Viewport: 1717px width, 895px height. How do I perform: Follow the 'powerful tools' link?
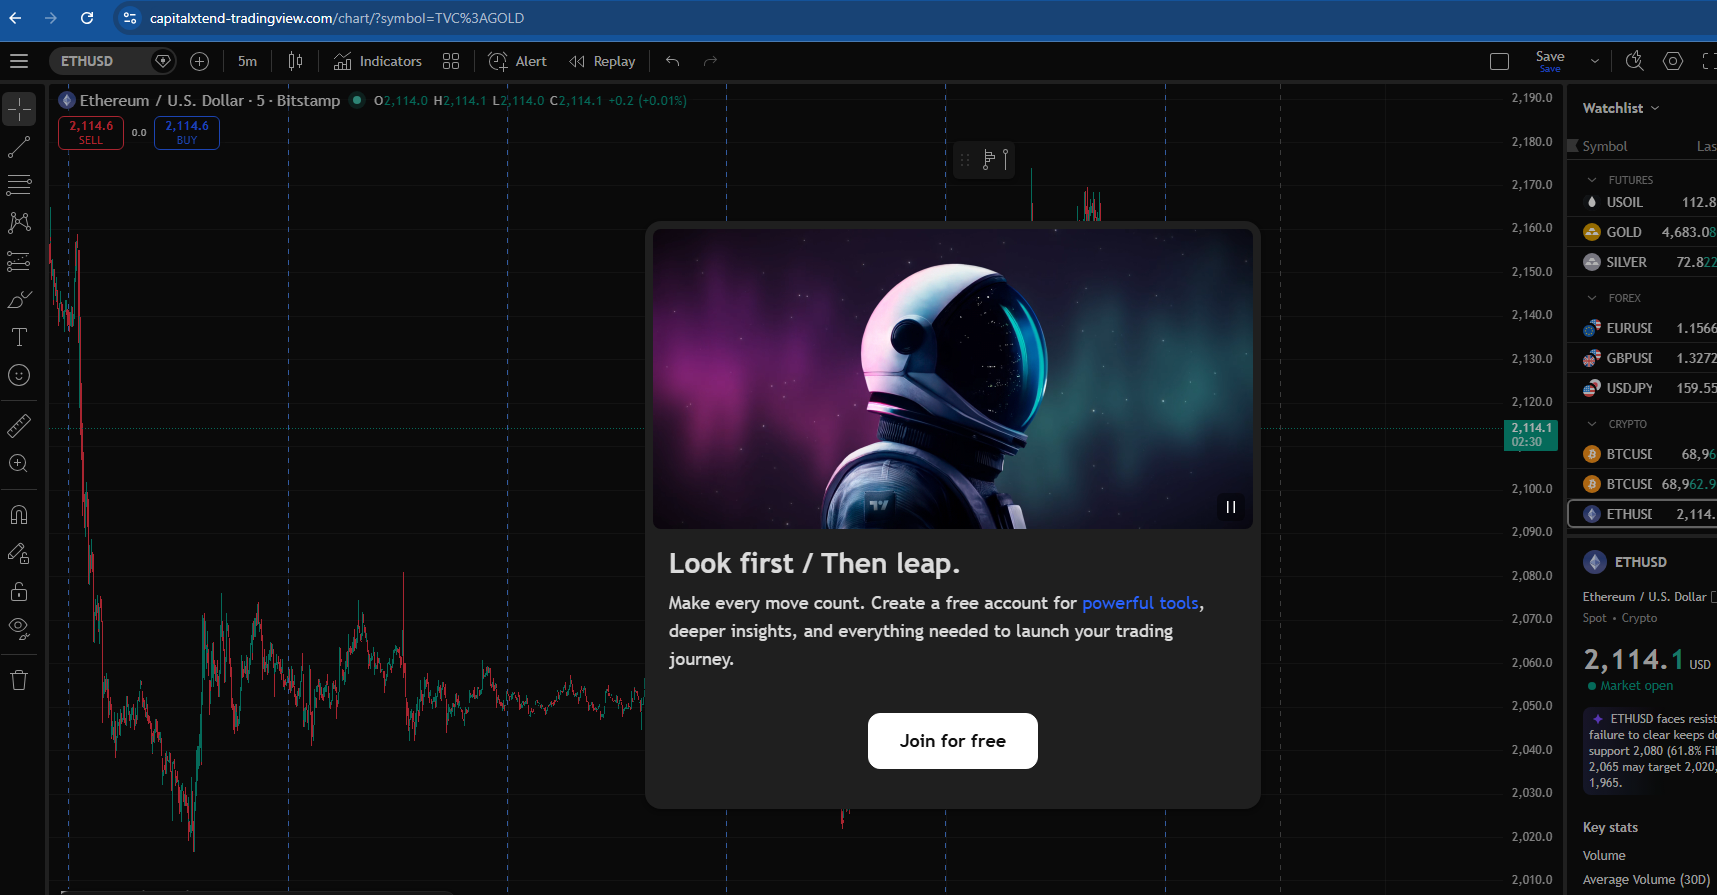pos(1140,603)
